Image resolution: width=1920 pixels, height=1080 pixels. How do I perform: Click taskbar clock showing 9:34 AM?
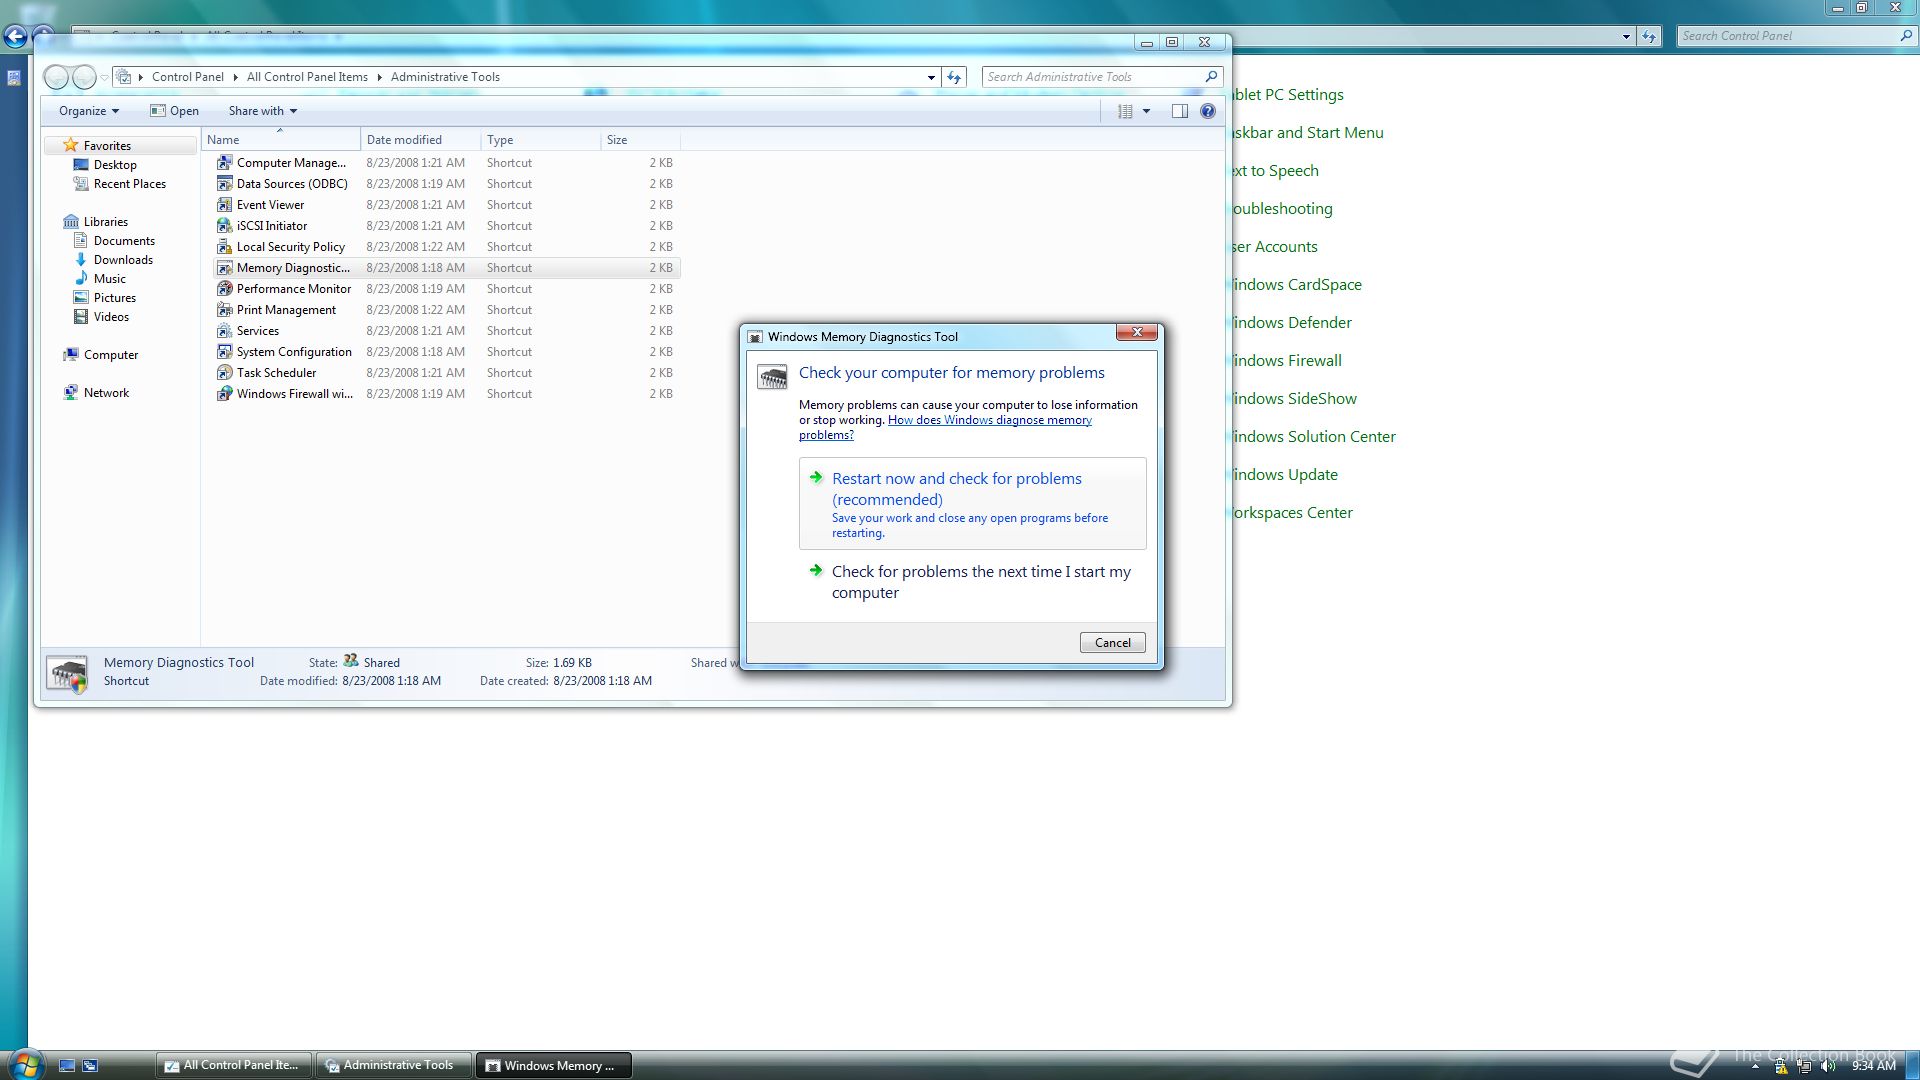click(1873, 1066)
